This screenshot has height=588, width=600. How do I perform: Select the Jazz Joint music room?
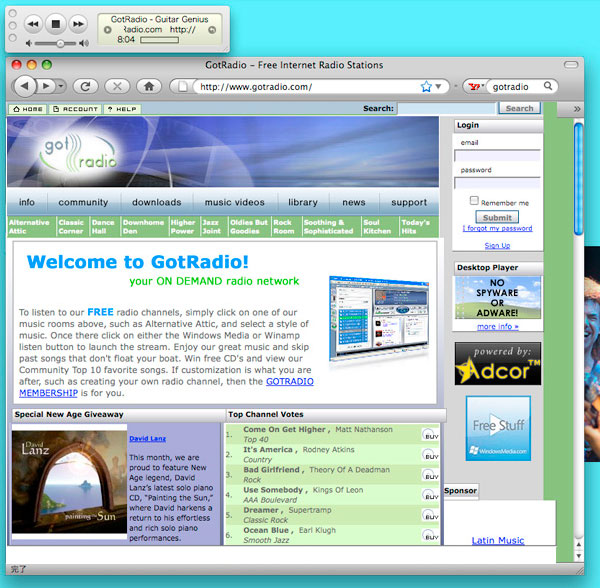(212, 226)
